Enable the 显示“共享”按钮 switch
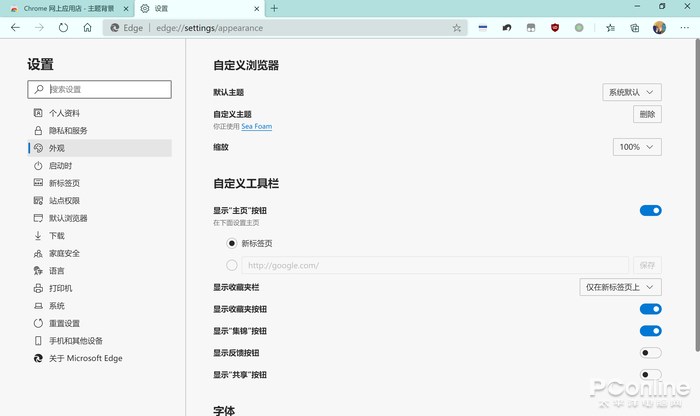The height and width of the screenshot is (416, 700). pos(650,374)
